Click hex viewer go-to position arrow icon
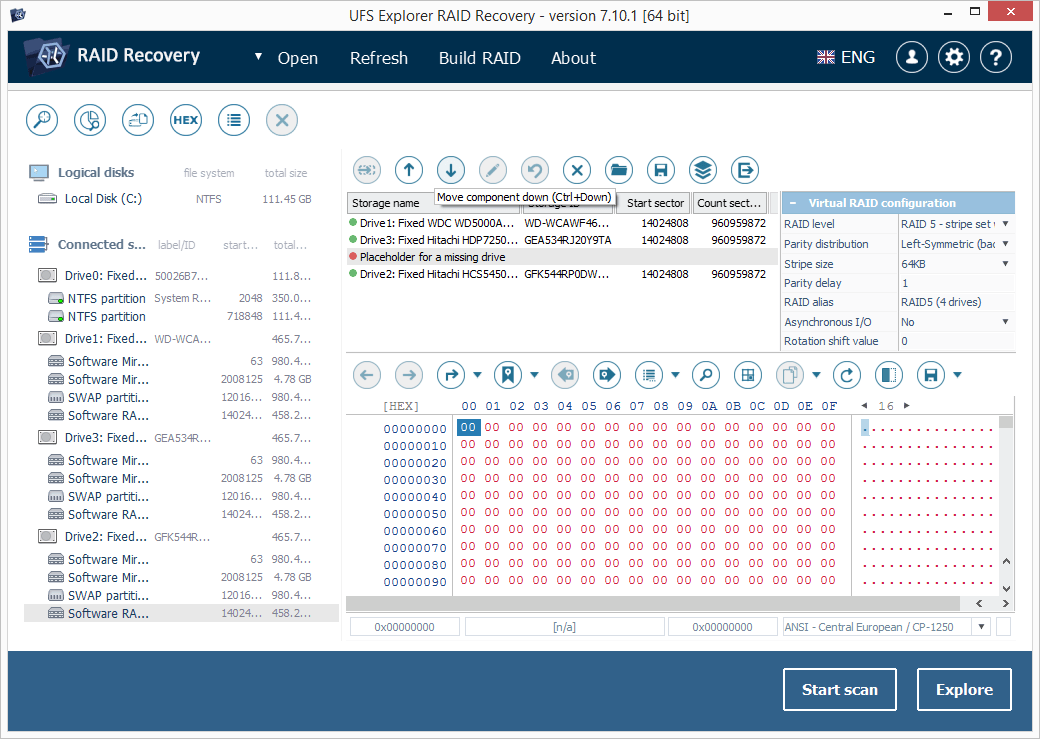Image resolution: width=1040 pixels, height=739 pixels. [x=451, y=375]
